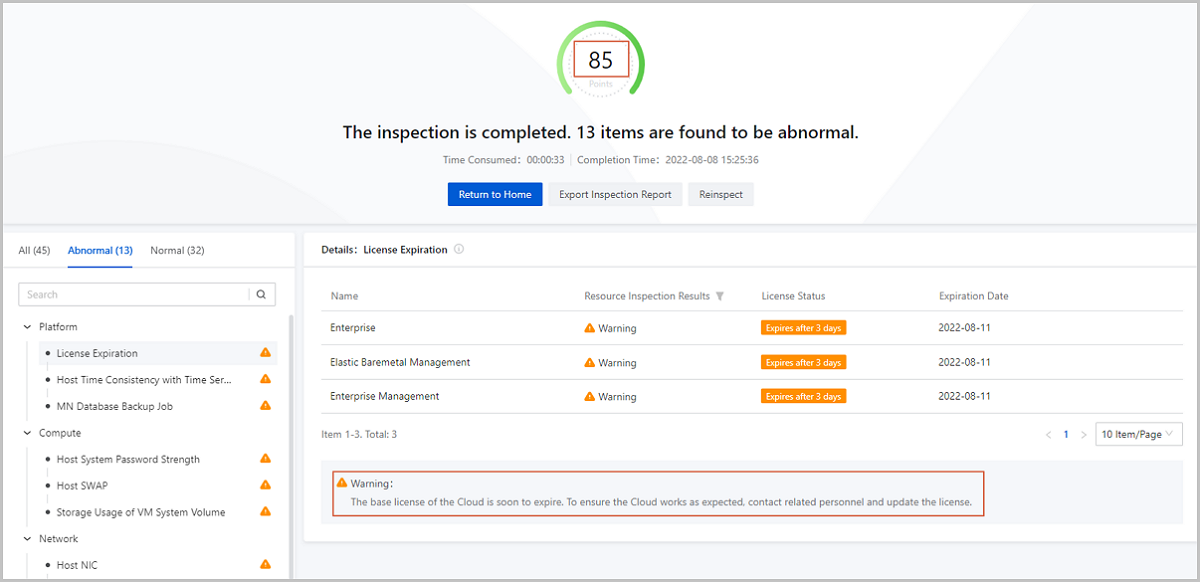Click warning icon in Enterprise Management row
Image resolution: width=1200 pixels, height=582 pixels.
[x=590, y=396]
